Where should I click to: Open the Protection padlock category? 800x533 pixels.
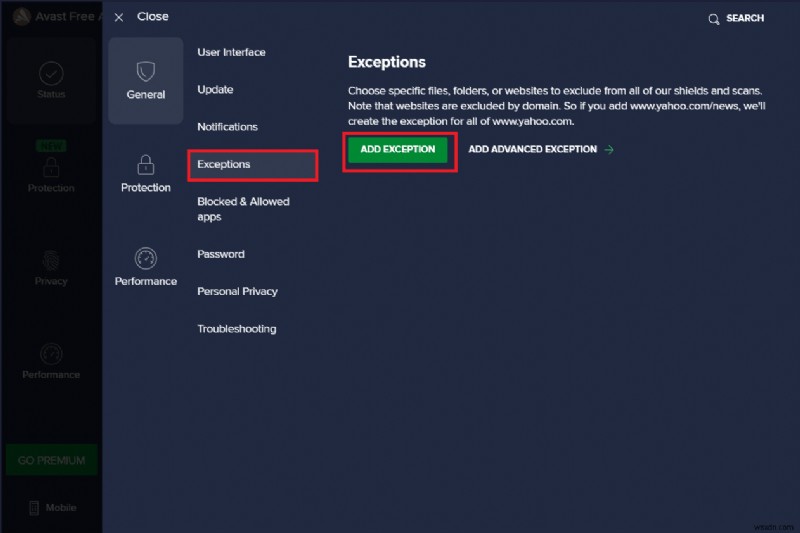click(x=146, y=165)
